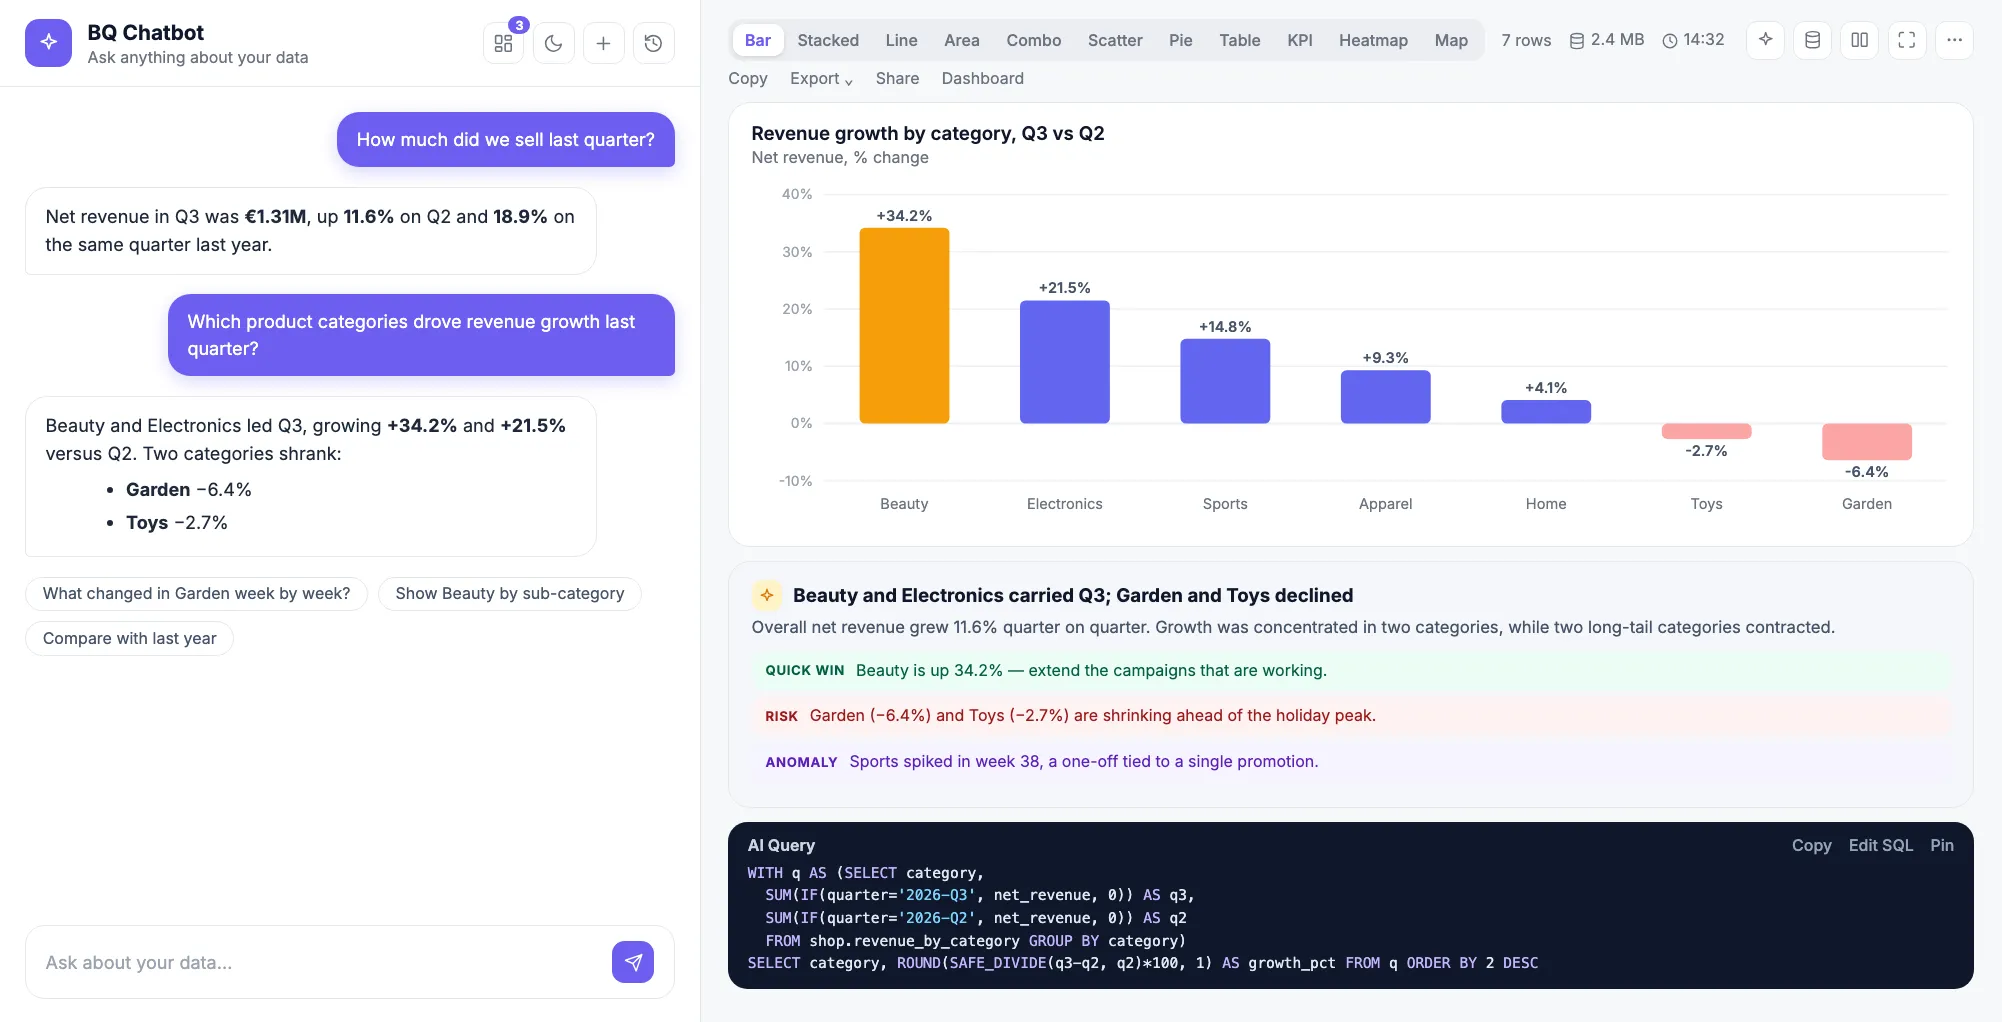Click the 14:32 clock timestamp

(1693, 40)
